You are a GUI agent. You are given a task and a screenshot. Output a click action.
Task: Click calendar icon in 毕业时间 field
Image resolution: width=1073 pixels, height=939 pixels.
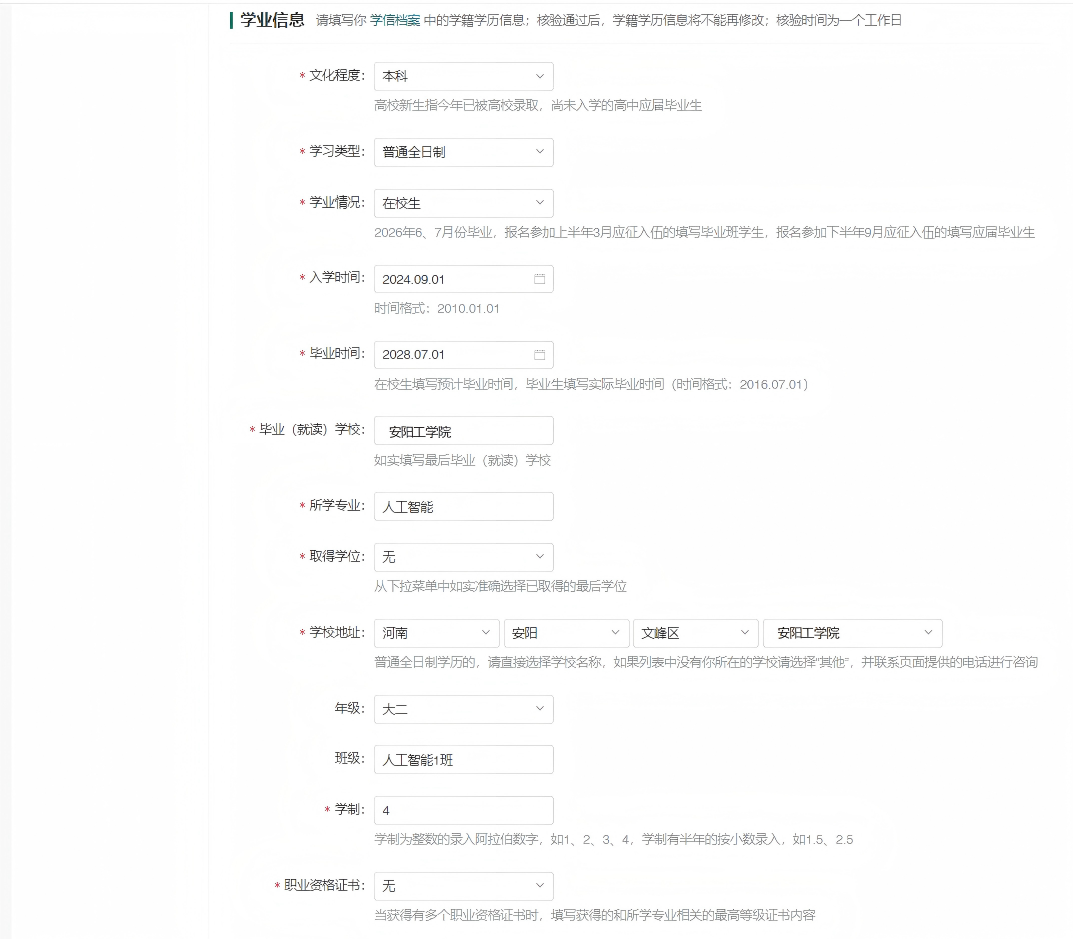[539, 355]
